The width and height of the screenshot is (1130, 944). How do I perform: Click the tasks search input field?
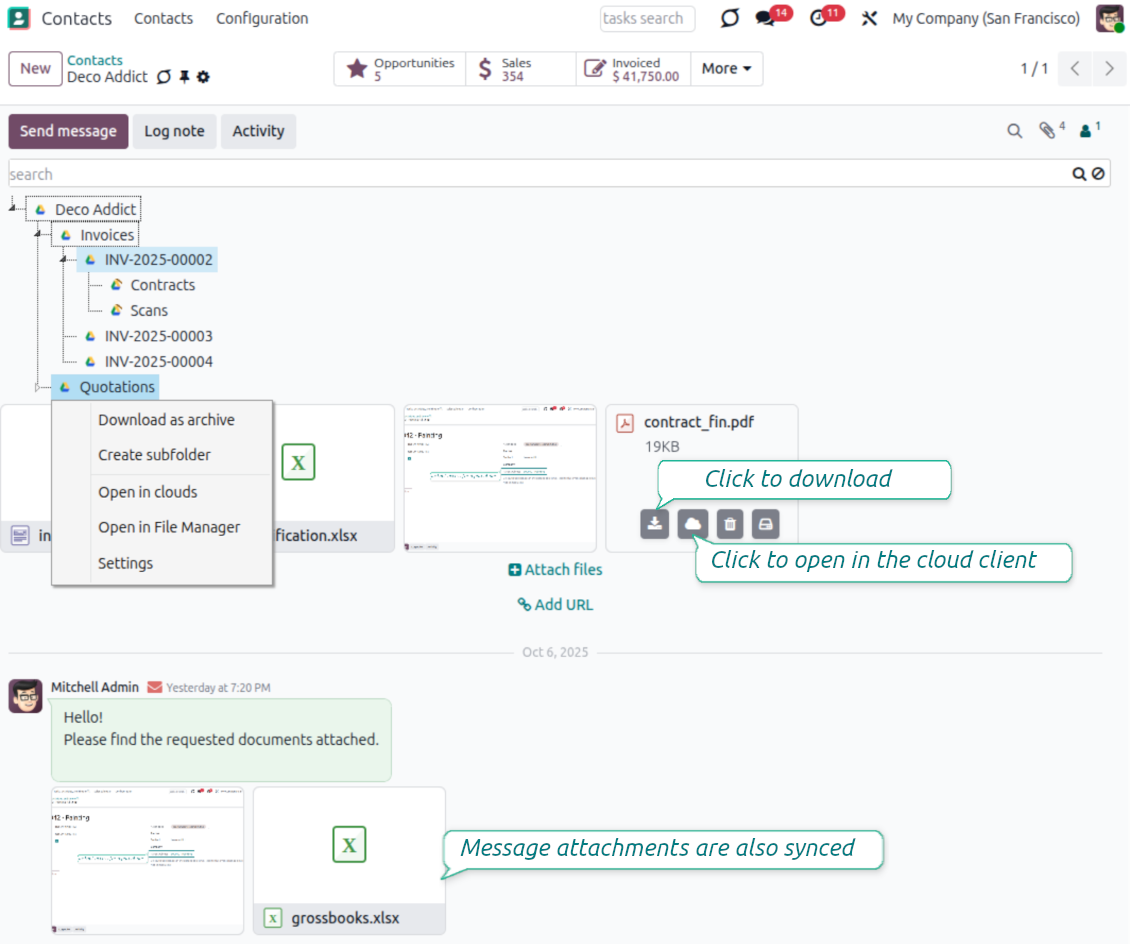click(646, 19)
